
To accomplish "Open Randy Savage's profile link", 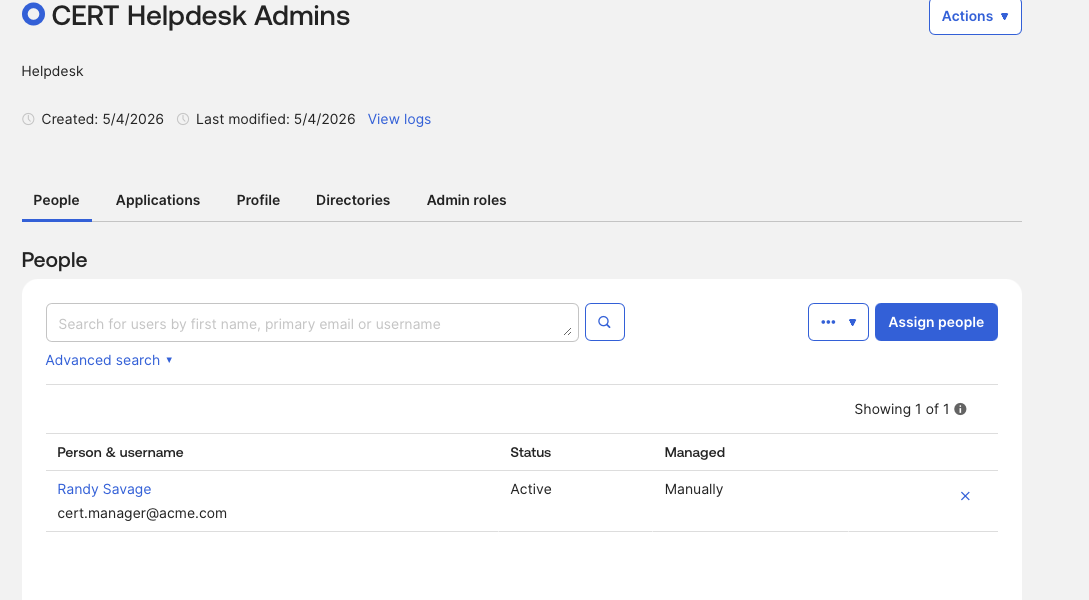I will point(104,489).
